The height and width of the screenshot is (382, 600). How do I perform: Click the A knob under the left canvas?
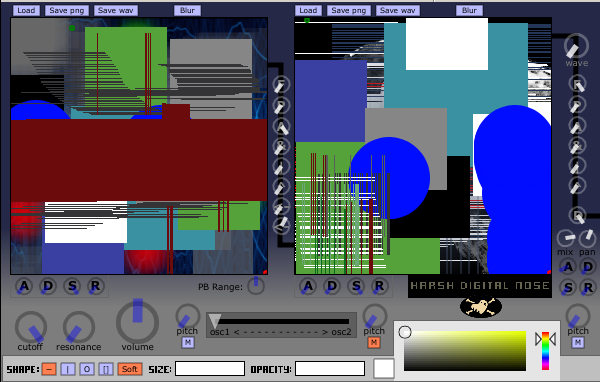(24, 286)
